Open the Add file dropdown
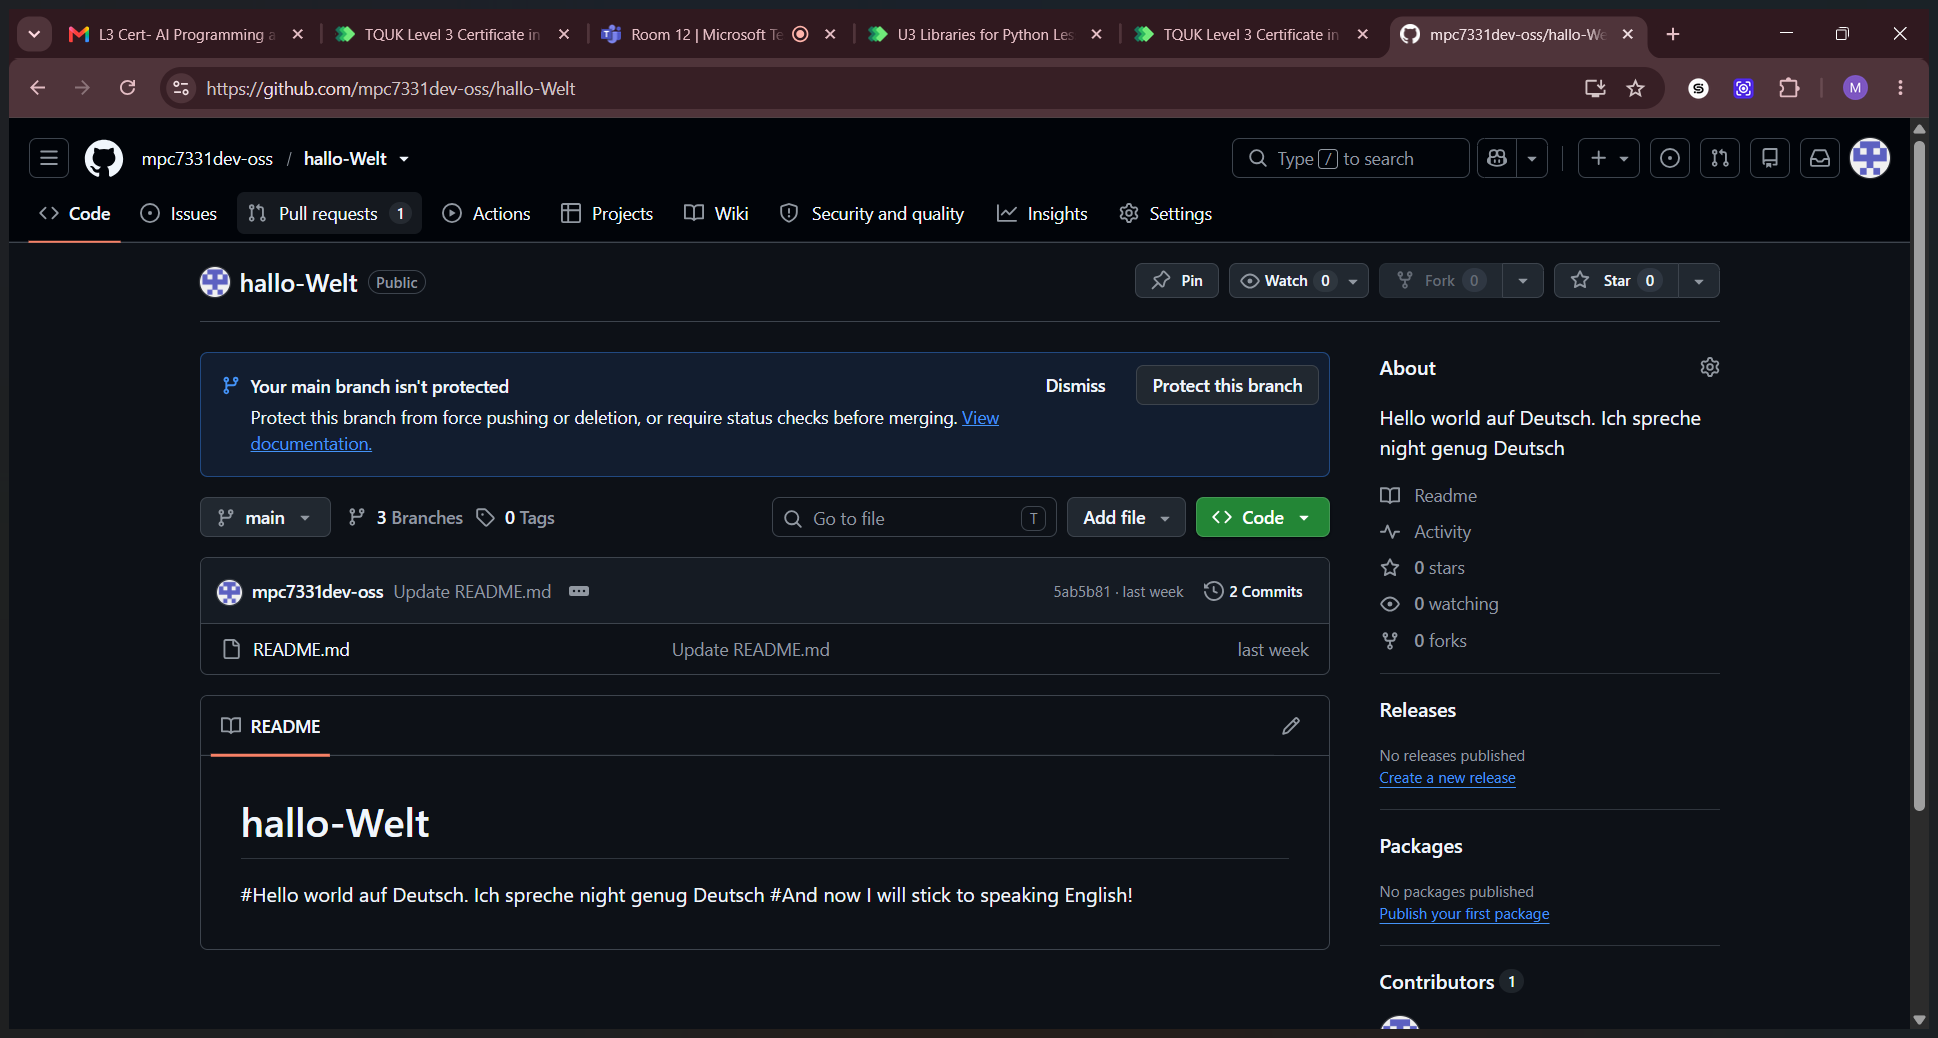Image resolution: width=1938 pixels, height=1038 pixels. pyautogui.click(x=1126, y=517)
